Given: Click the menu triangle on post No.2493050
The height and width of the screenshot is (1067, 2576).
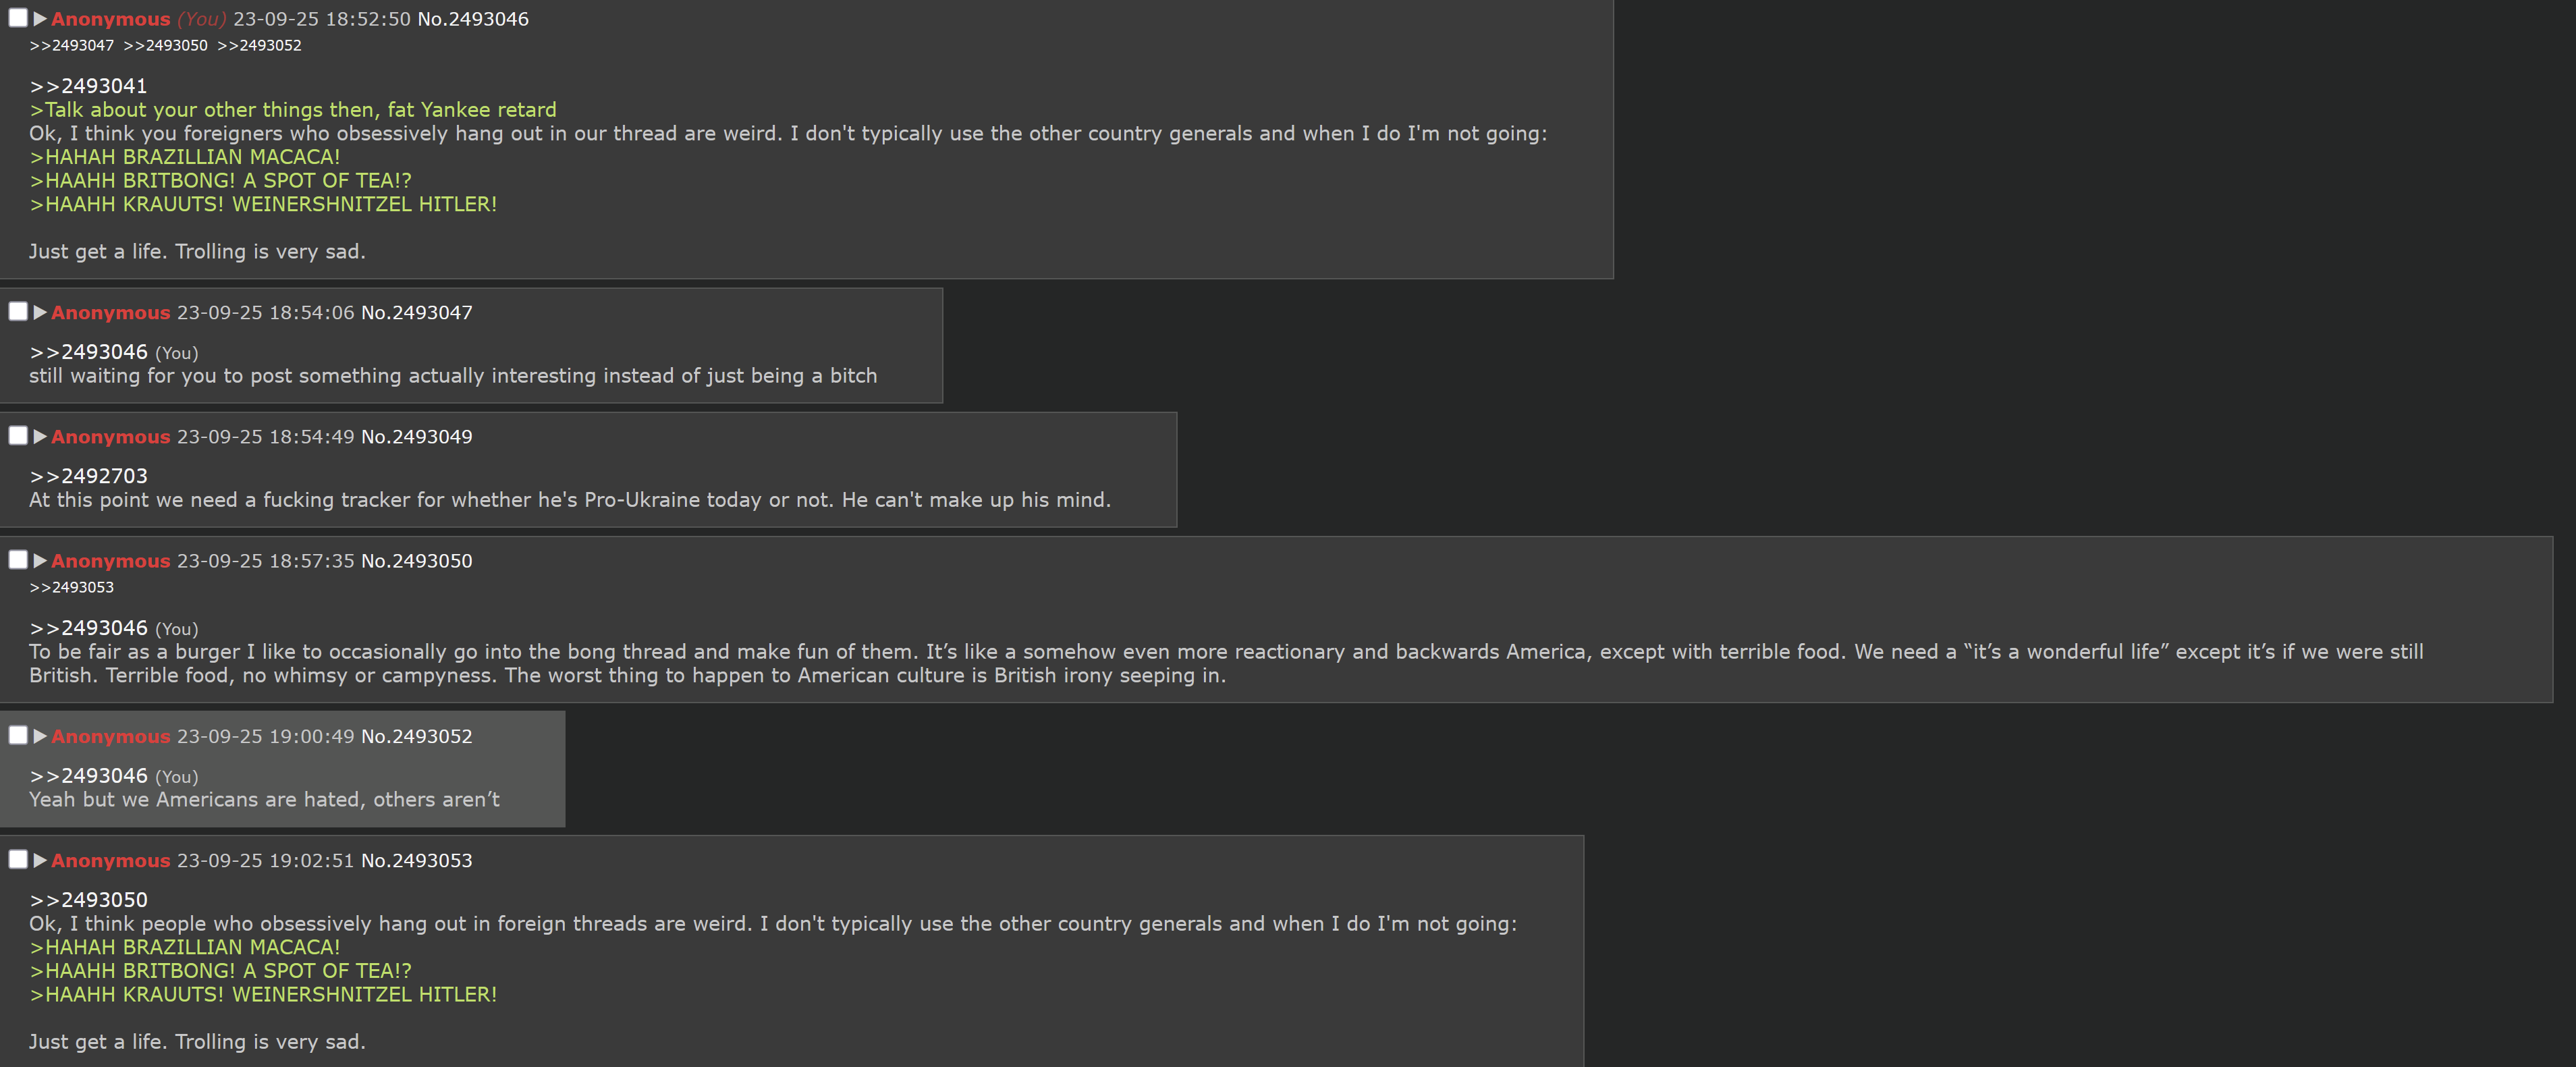Looking at the screenshot, I should tap(40, 560).
